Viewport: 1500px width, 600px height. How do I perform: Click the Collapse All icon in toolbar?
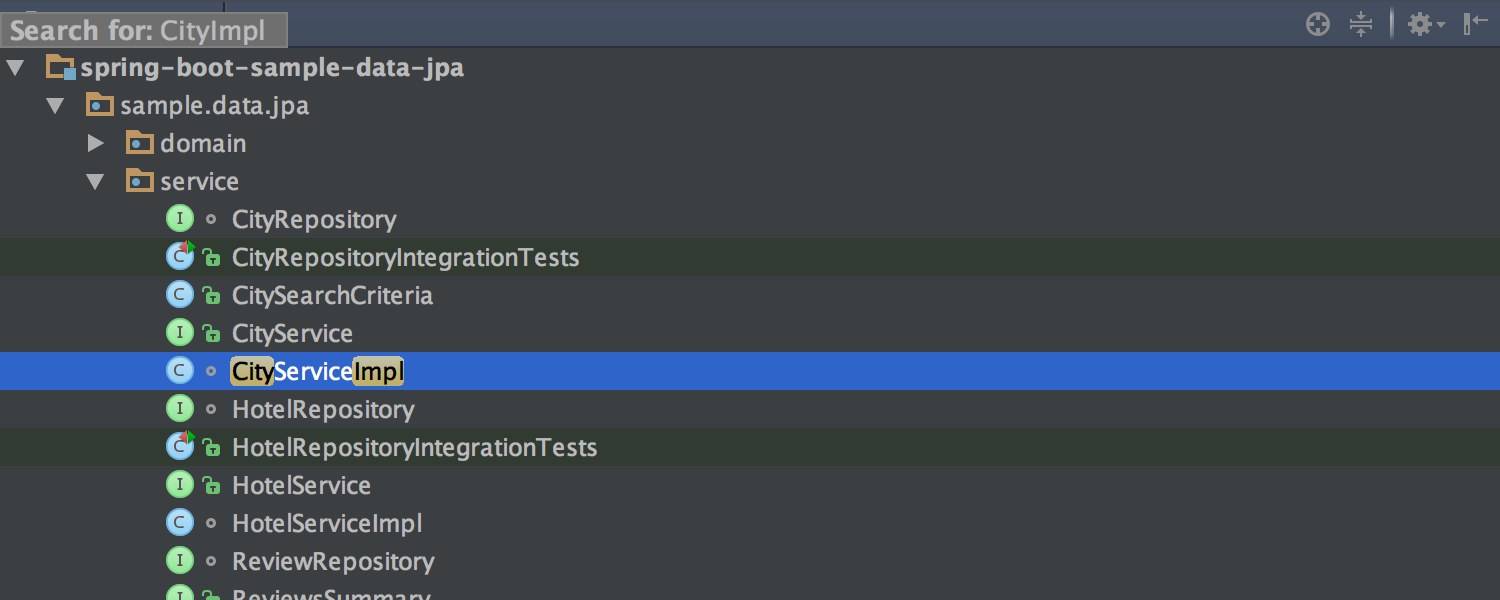click(x=1361, y=25)
